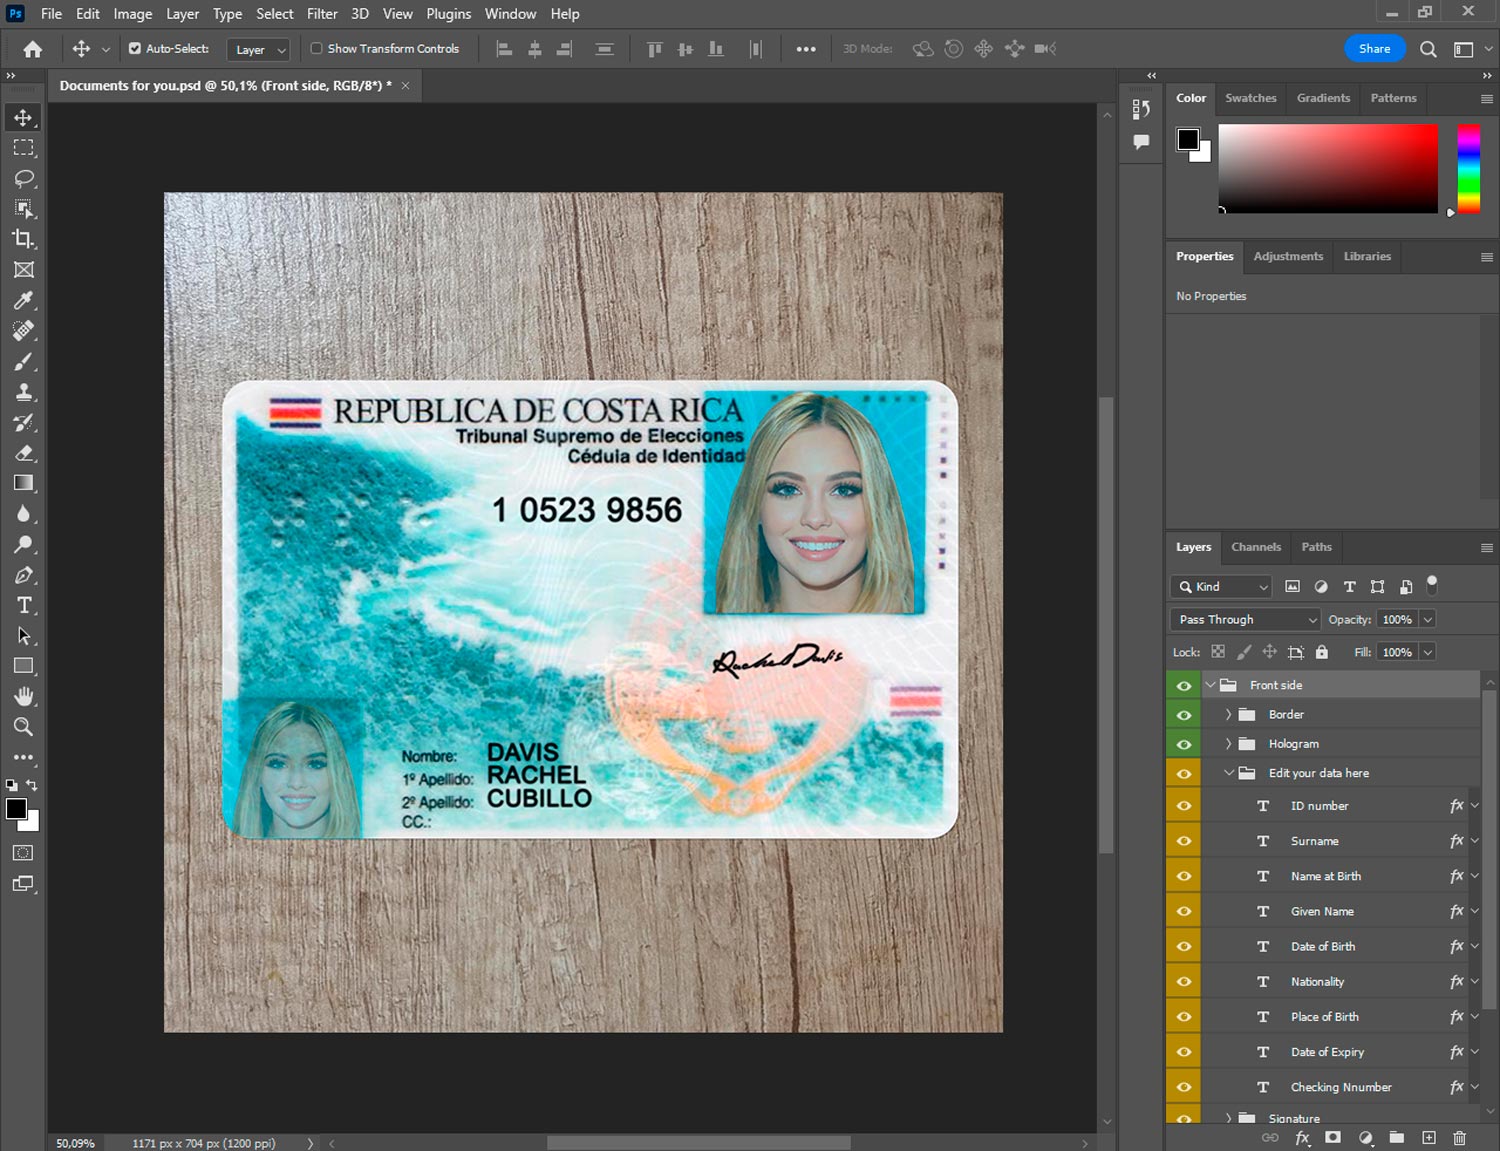Select the Crop tool
Screen dimensions: 1500x1151
point(24,239)
